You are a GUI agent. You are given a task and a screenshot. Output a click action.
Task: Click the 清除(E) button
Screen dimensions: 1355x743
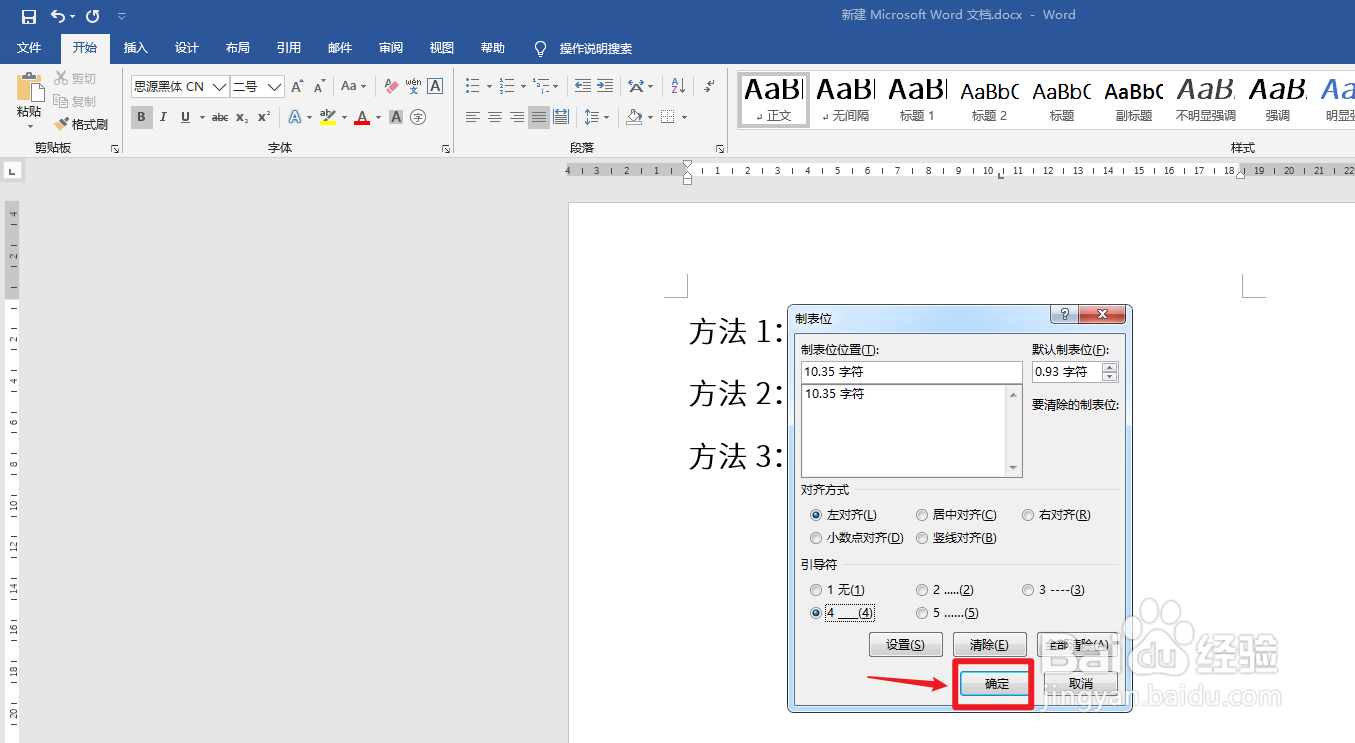(990, 645)
